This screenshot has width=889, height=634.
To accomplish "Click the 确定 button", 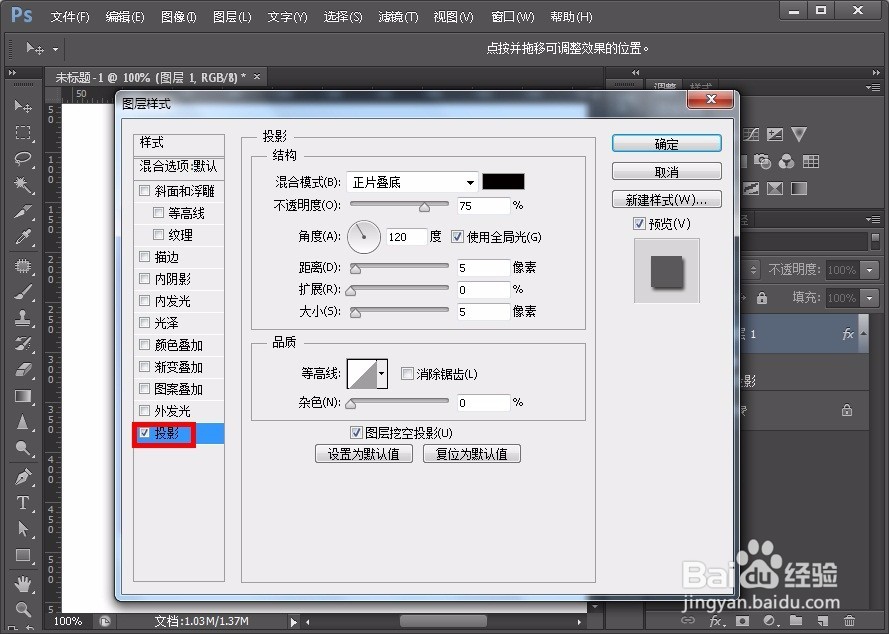I will click(667, 144).
